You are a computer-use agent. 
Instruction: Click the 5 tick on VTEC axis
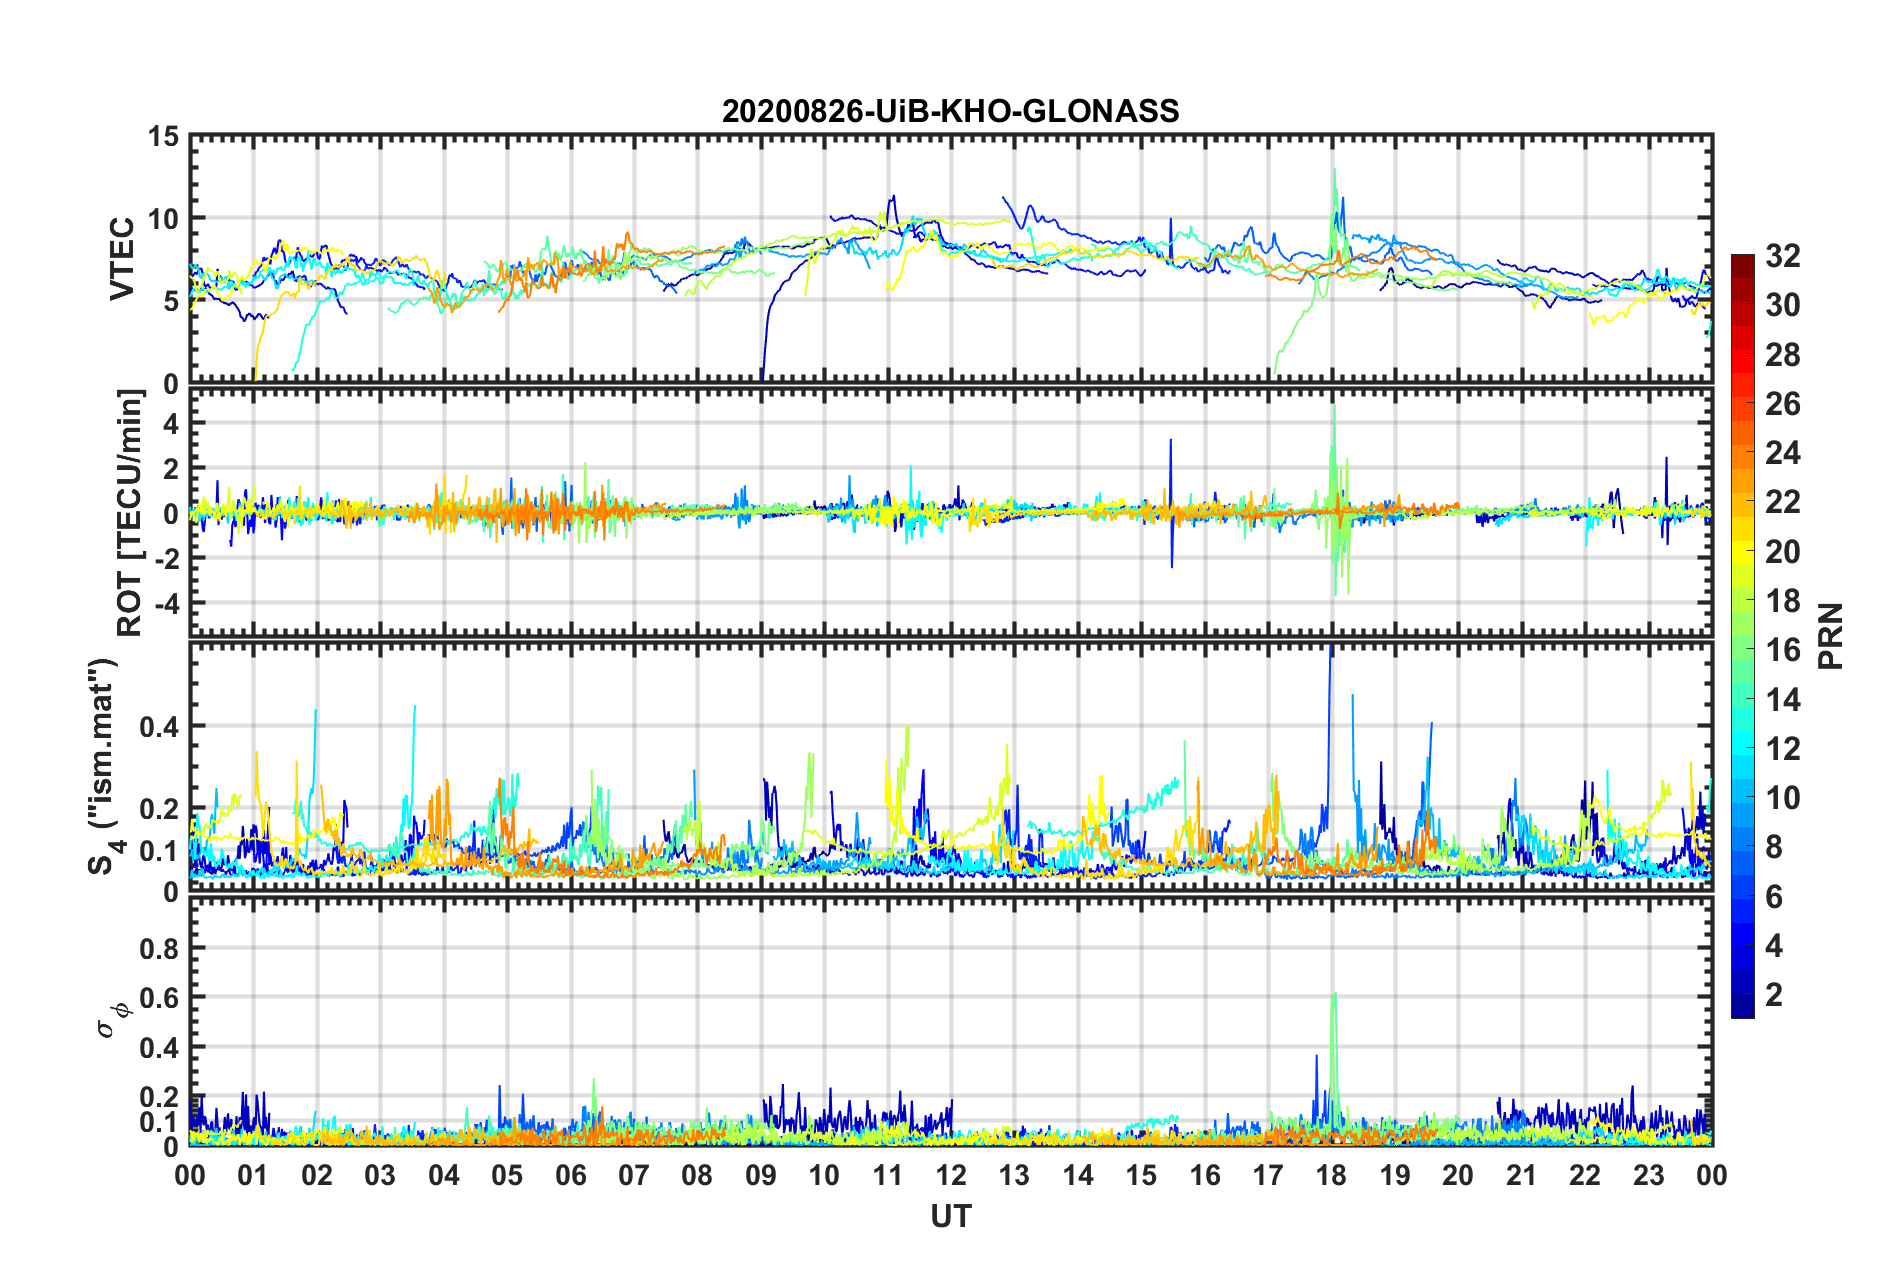(x=171, y=301)
